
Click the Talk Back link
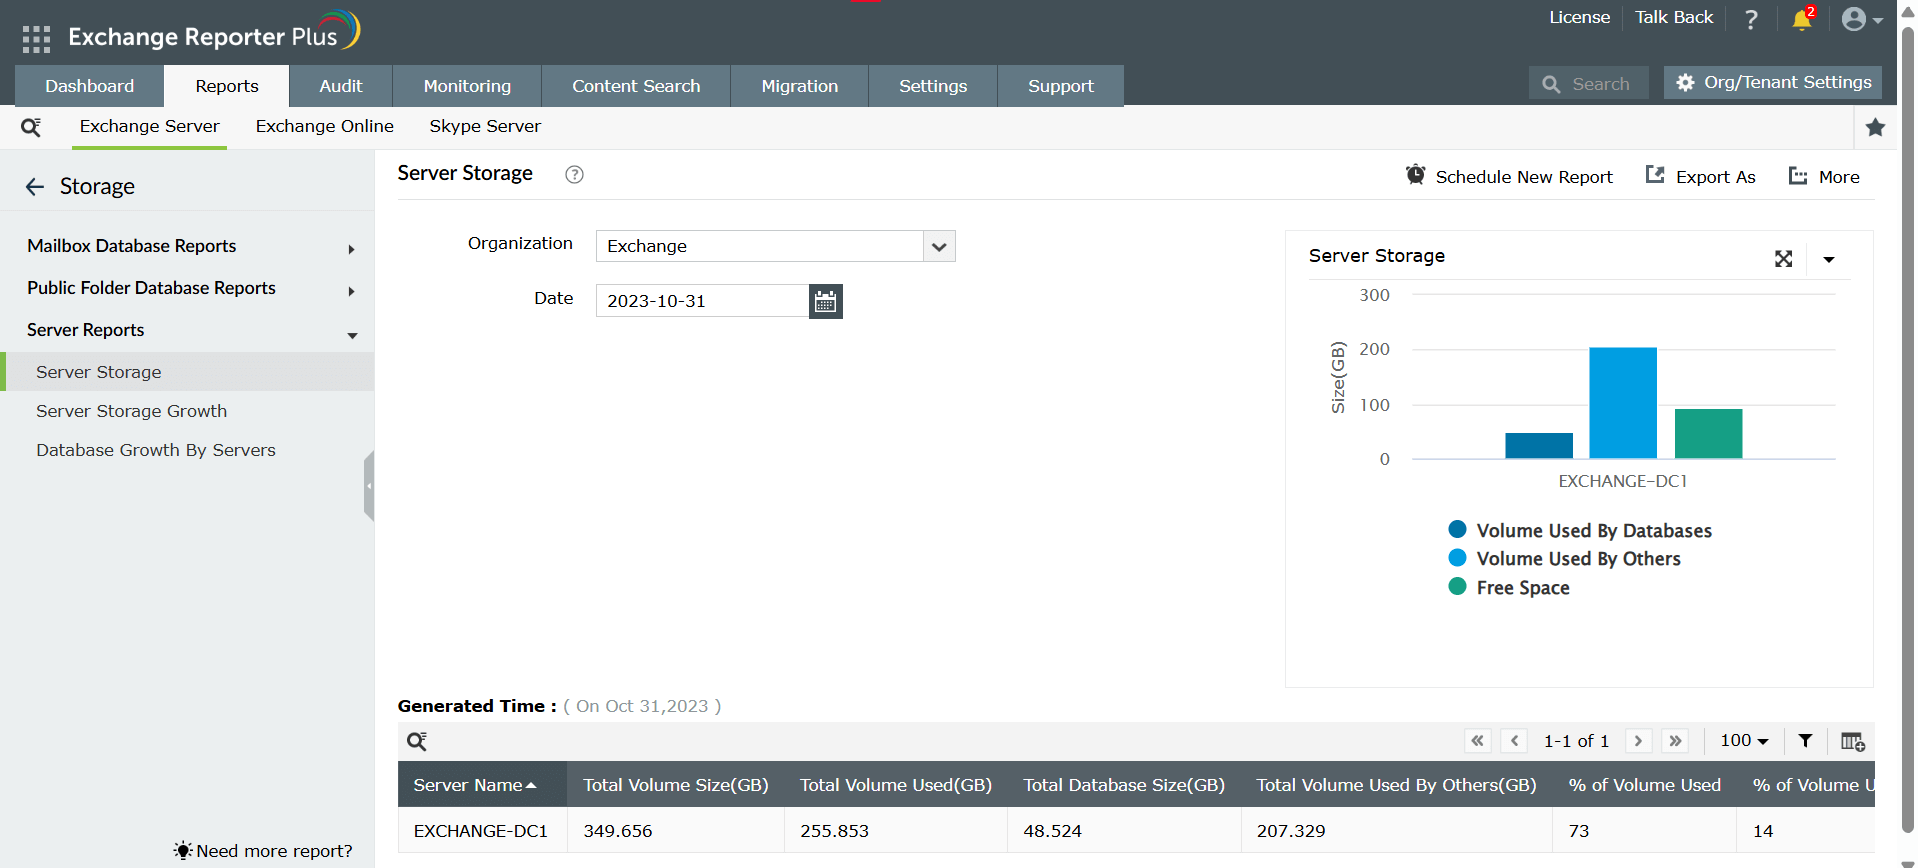coord(1674,17)
